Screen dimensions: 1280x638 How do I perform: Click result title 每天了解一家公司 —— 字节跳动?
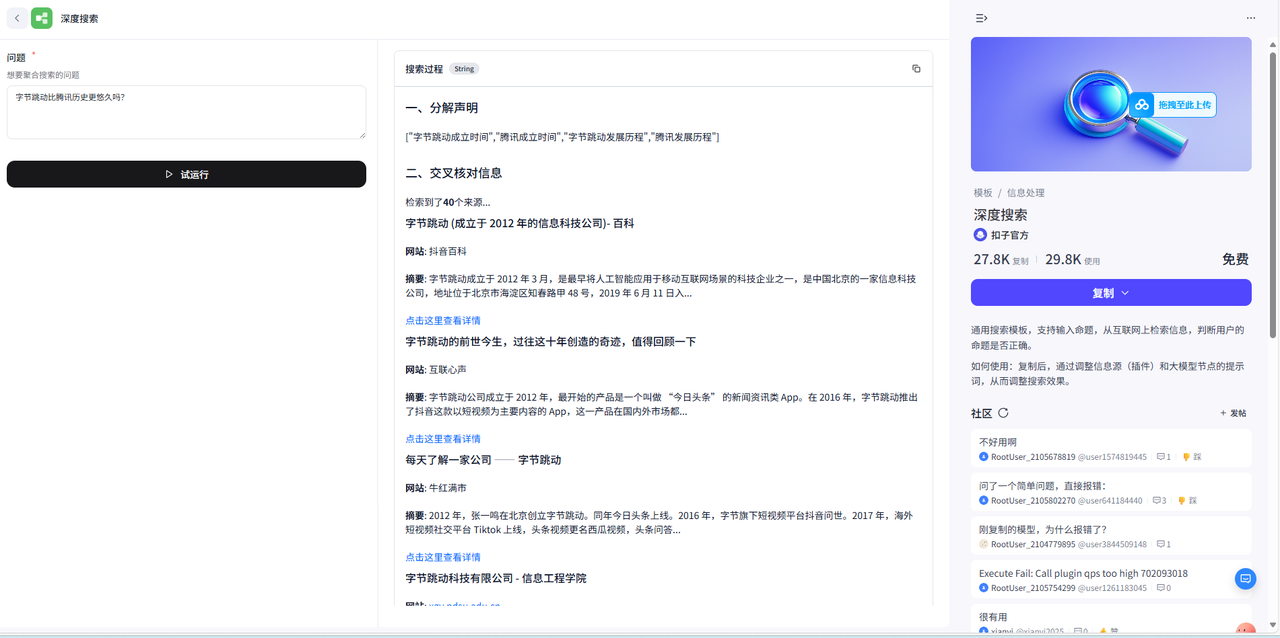[x=483, y=460]
